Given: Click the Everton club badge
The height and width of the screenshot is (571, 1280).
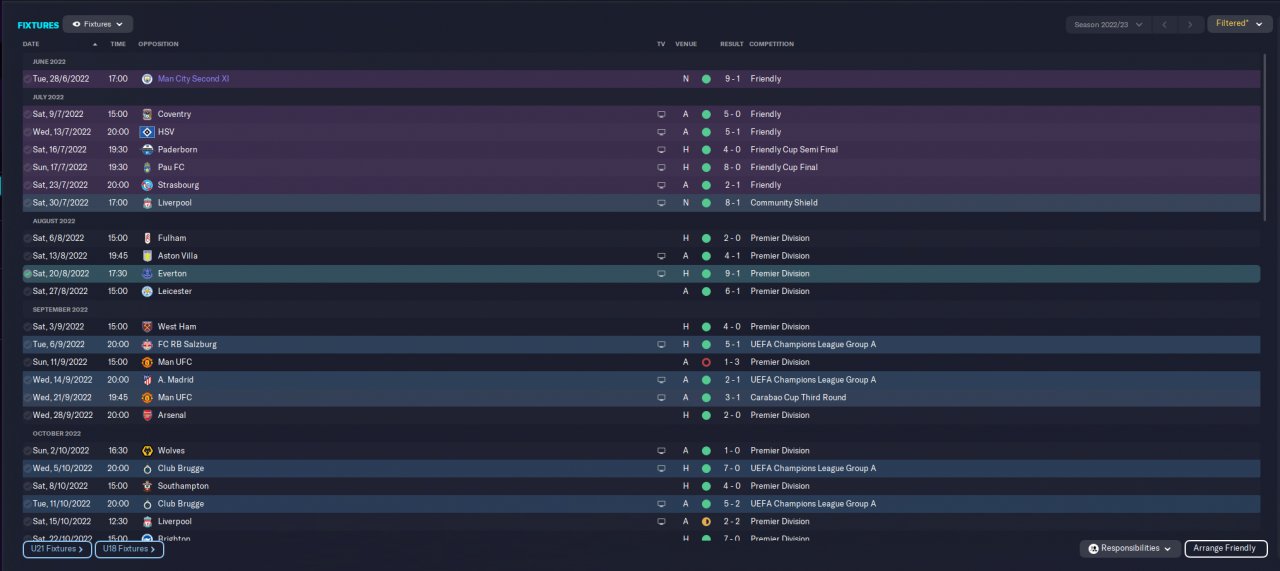Looking at the screenshot, I should 147,273.
